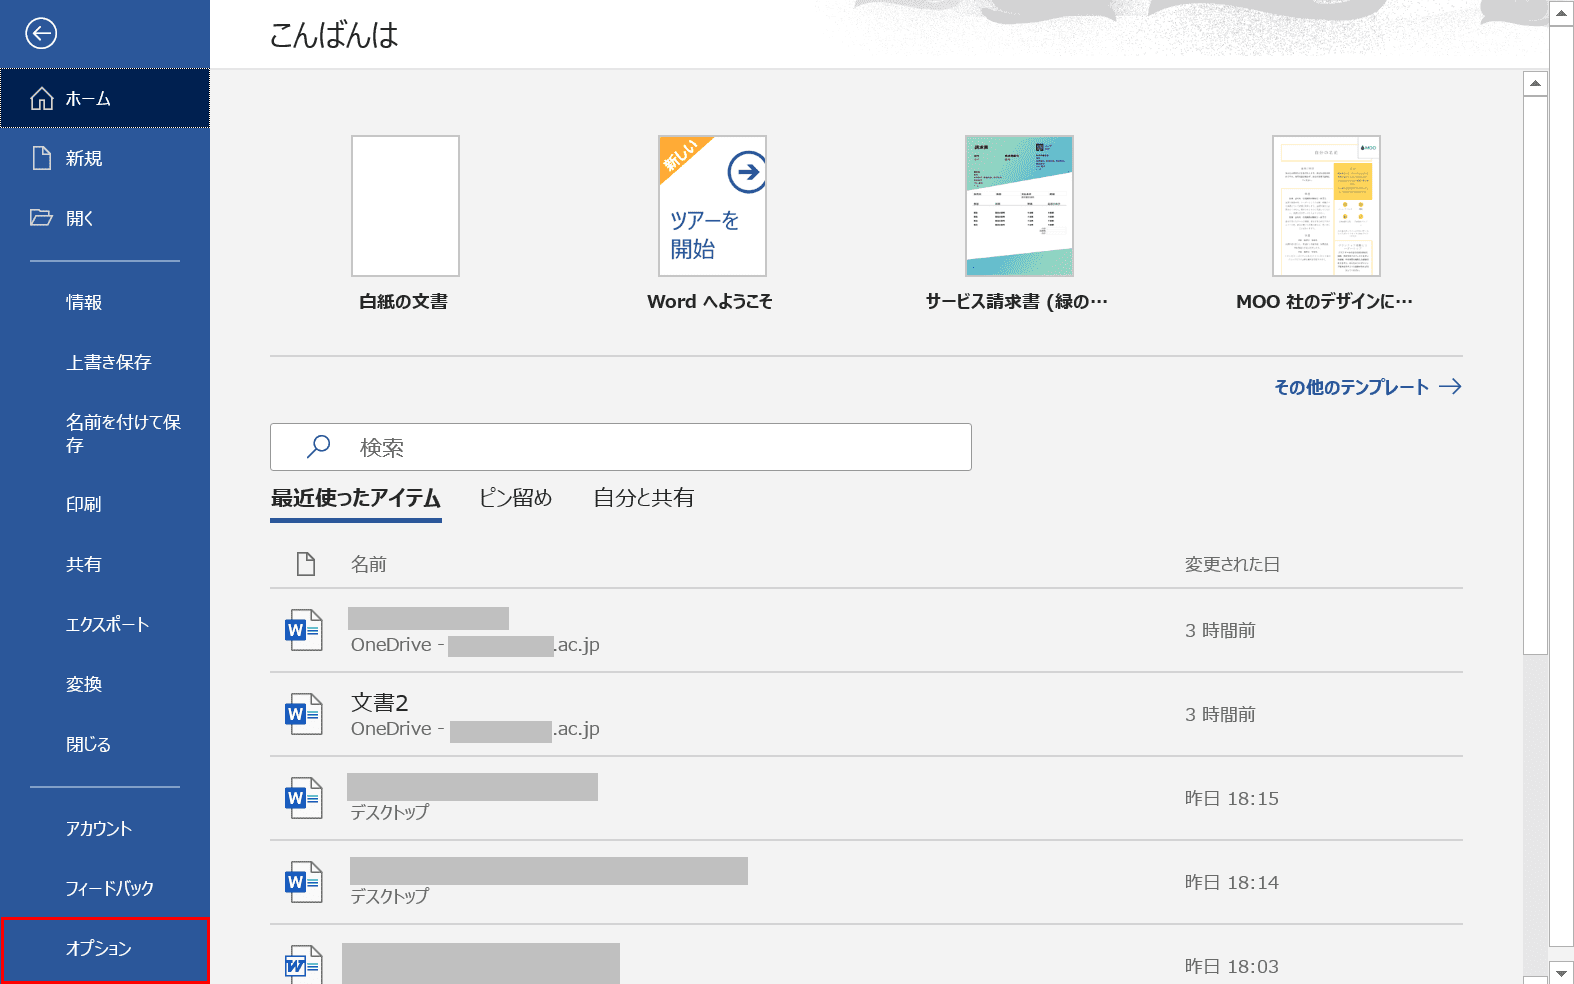Select the ホーム house icon
The width and height of the screenshot is (1574, 984).
click(x=42, y=98)
